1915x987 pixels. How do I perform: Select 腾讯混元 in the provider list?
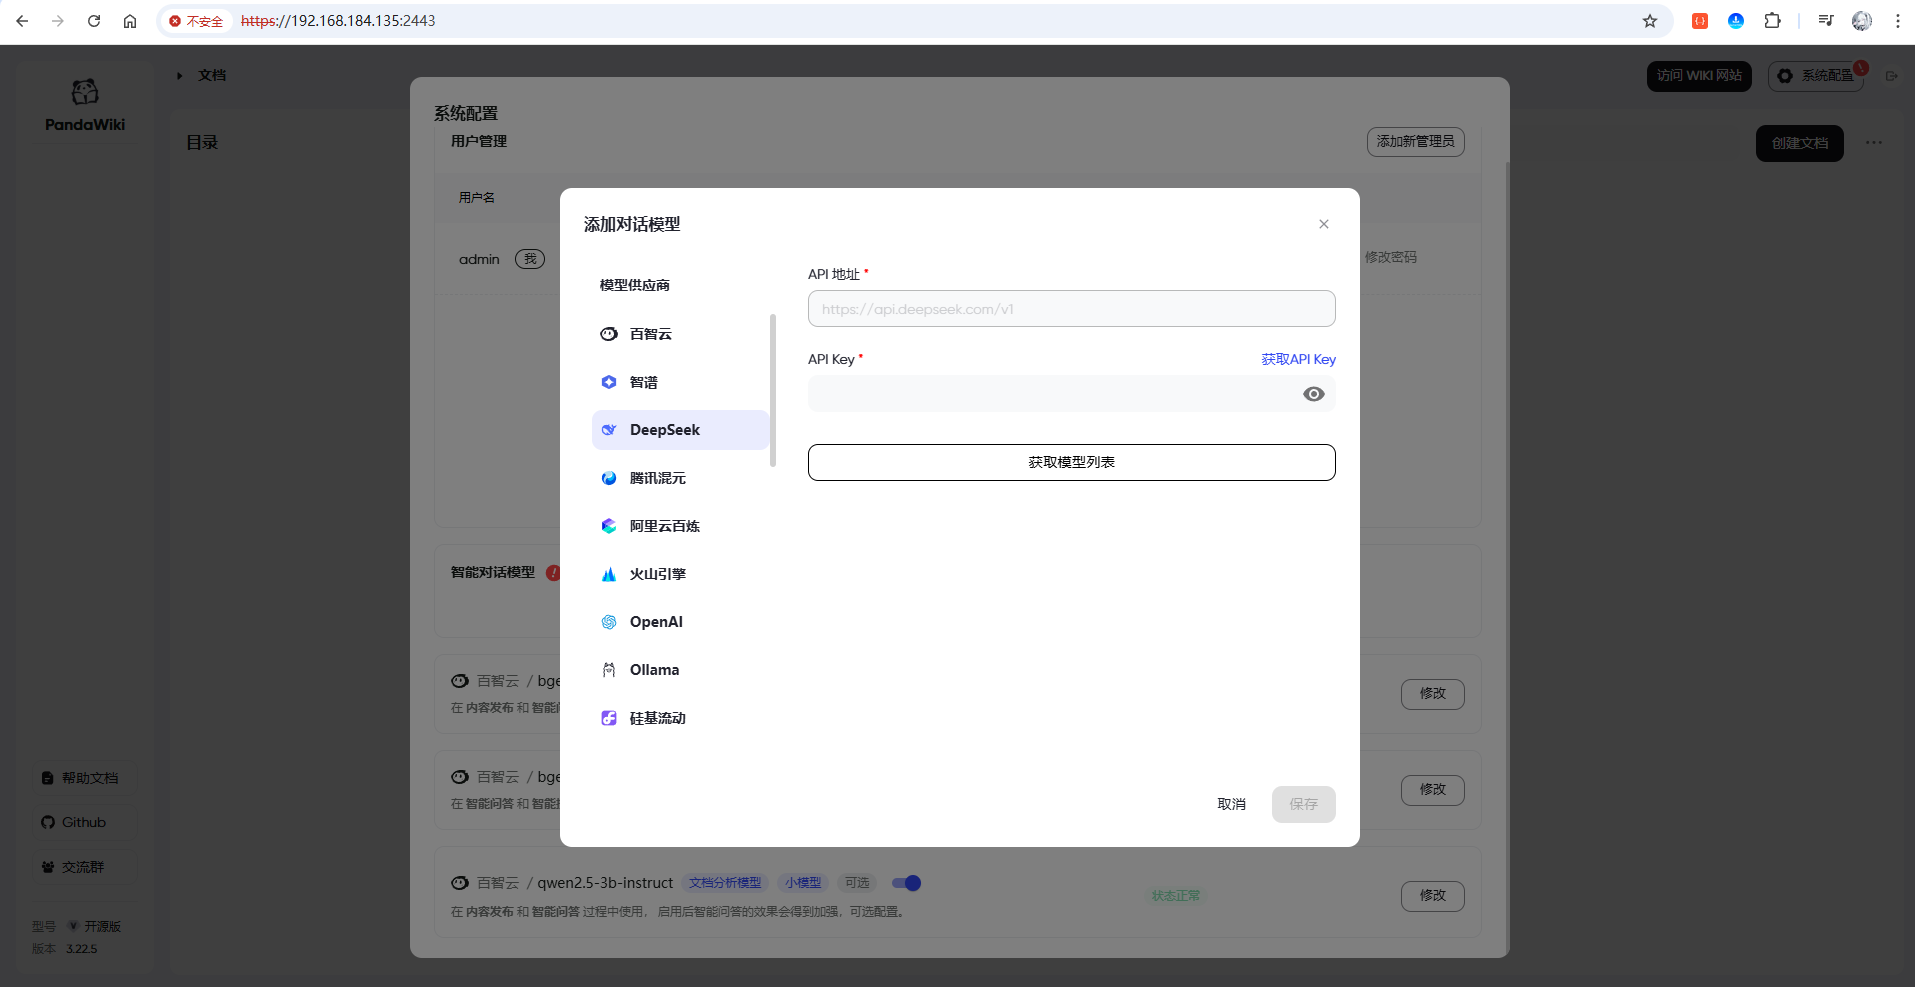(680, 478)
